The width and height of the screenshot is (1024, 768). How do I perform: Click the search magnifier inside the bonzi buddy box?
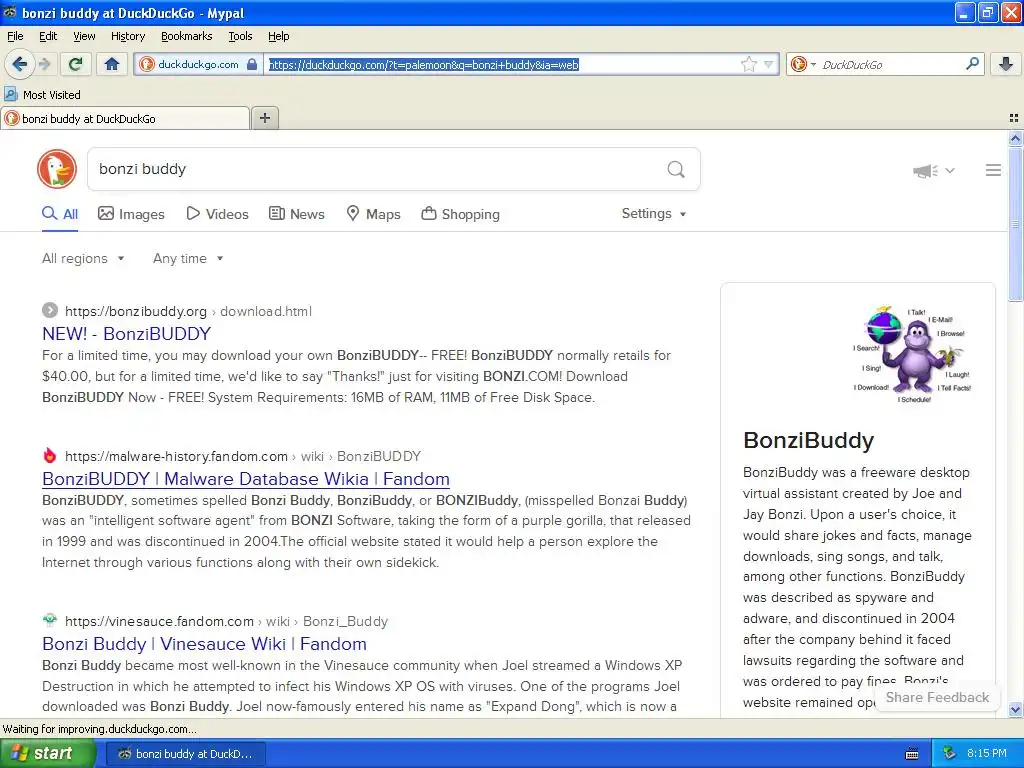676,170
